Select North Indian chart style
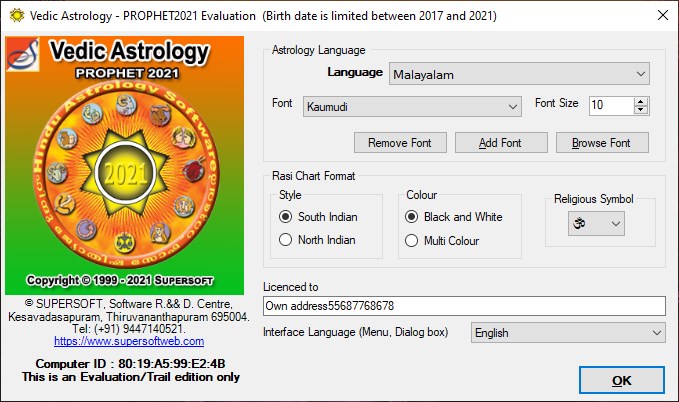Viewport: 679px width, 402px height. click(x=317, y=240)
